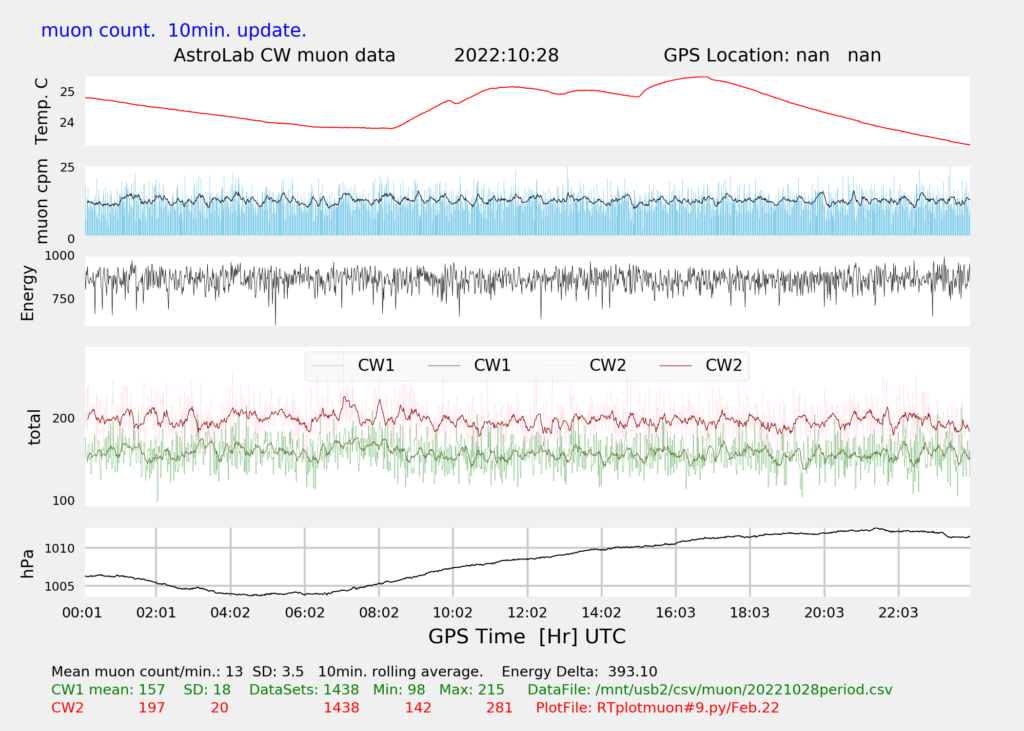1024x731 pixels.
Task: Click the '00:01' time tick label
Action: [x=82, y=613]
